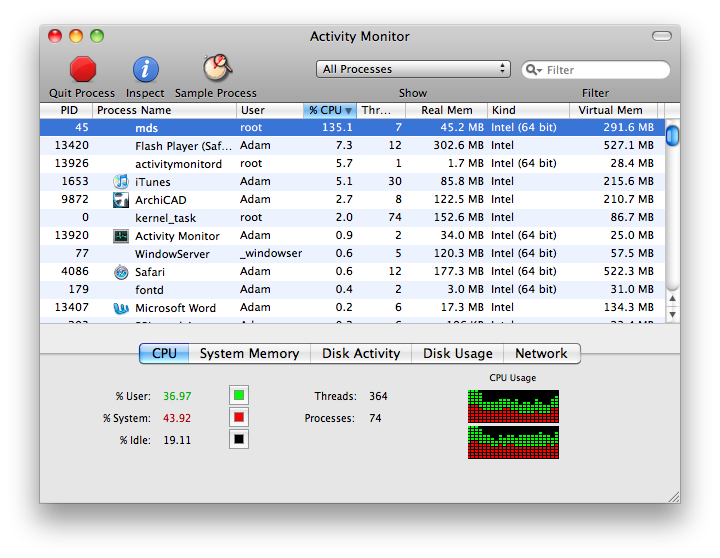
Task: Open the filter magnifier search options
Action: click(x=534, y=70)
